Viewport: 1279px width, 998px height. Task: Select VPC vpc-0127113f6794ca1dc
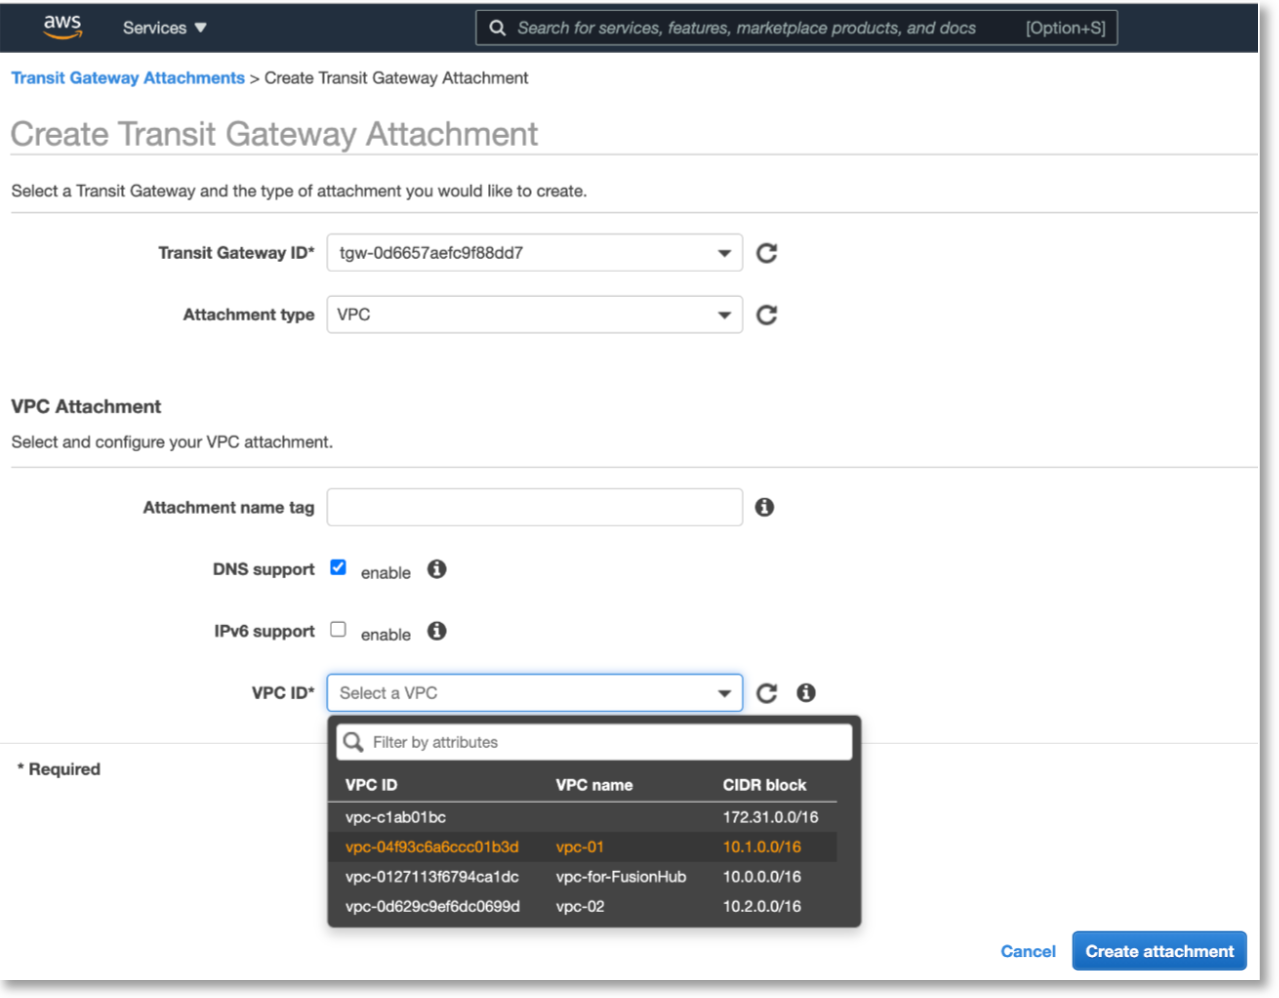(583, 877)
